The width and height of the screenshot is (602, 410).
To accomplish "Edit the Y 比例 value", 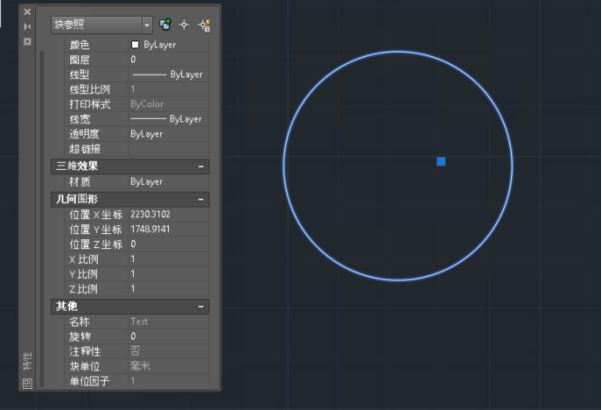I will coord(169,274).
